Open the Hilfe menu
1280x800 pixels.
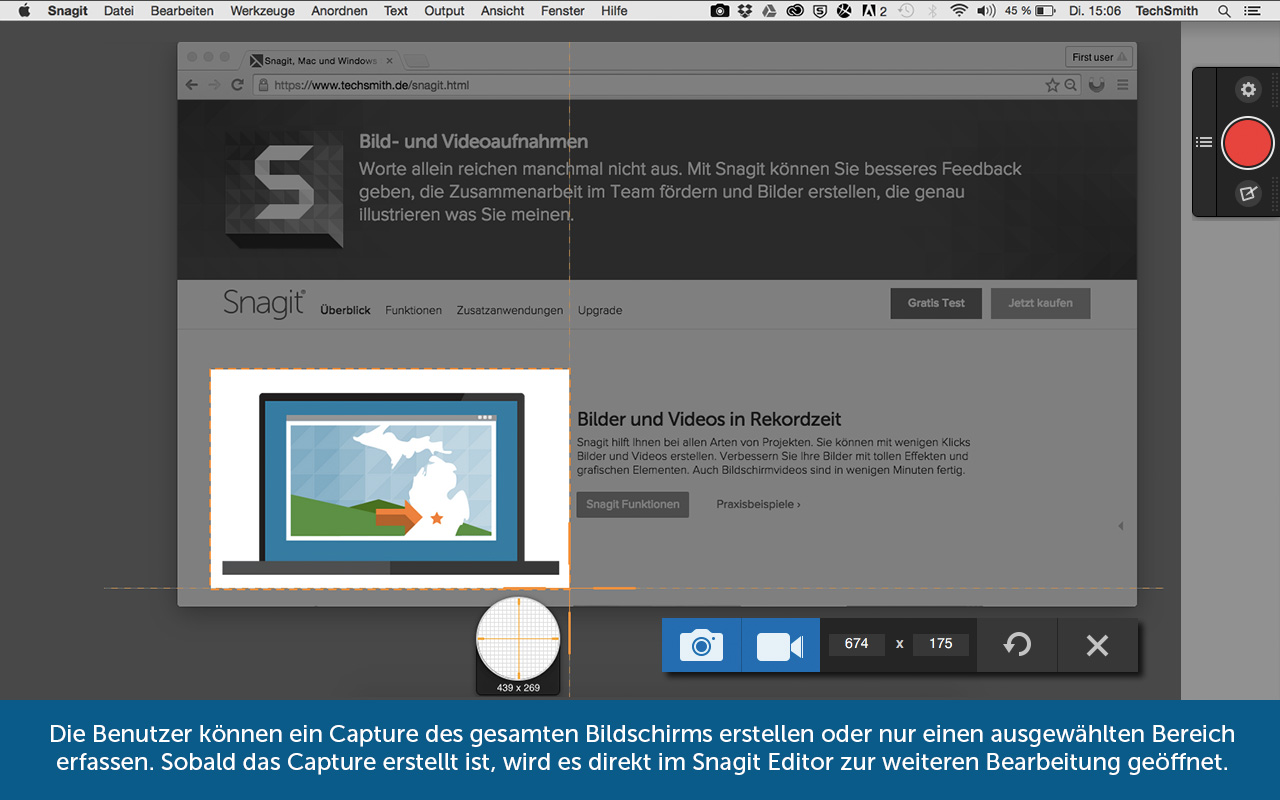614,11
